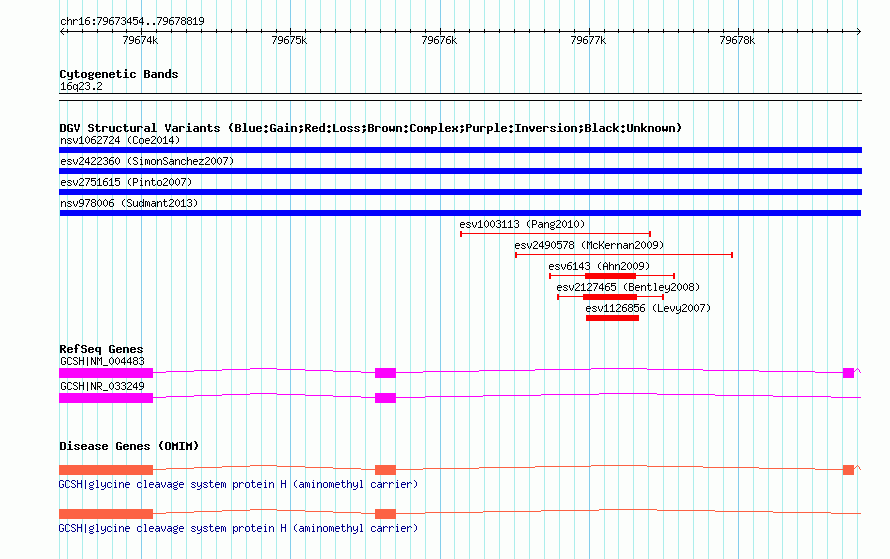Viewport: 890px width, 559px height.
Task: Select the esv2751615 (Pinto2007) label
Action: tap(126, 182)
